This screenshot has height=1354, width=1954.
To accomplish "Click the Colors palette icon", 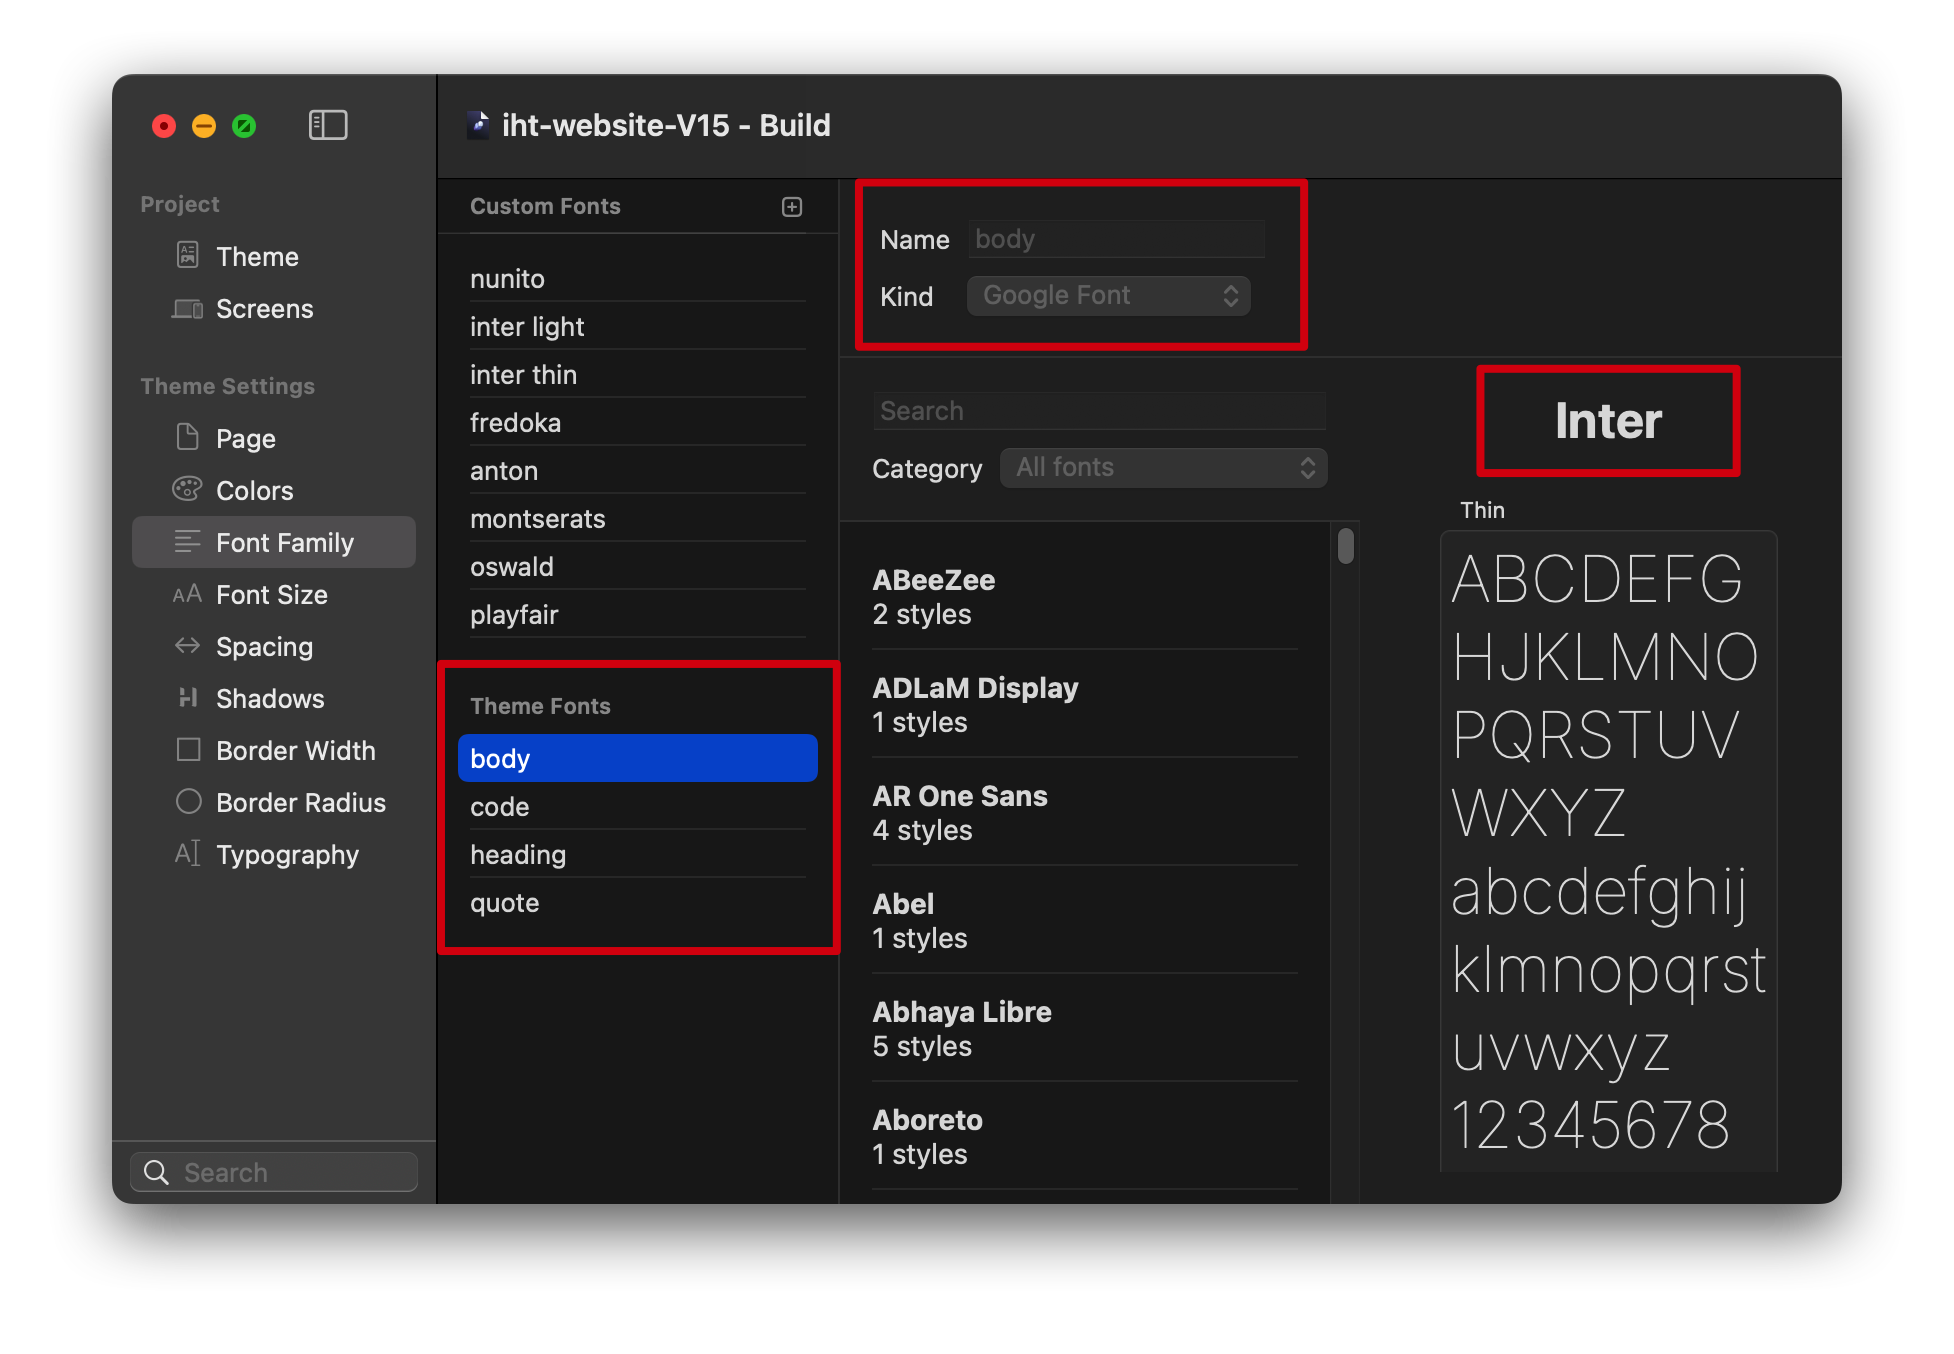I will pos(187,490).
